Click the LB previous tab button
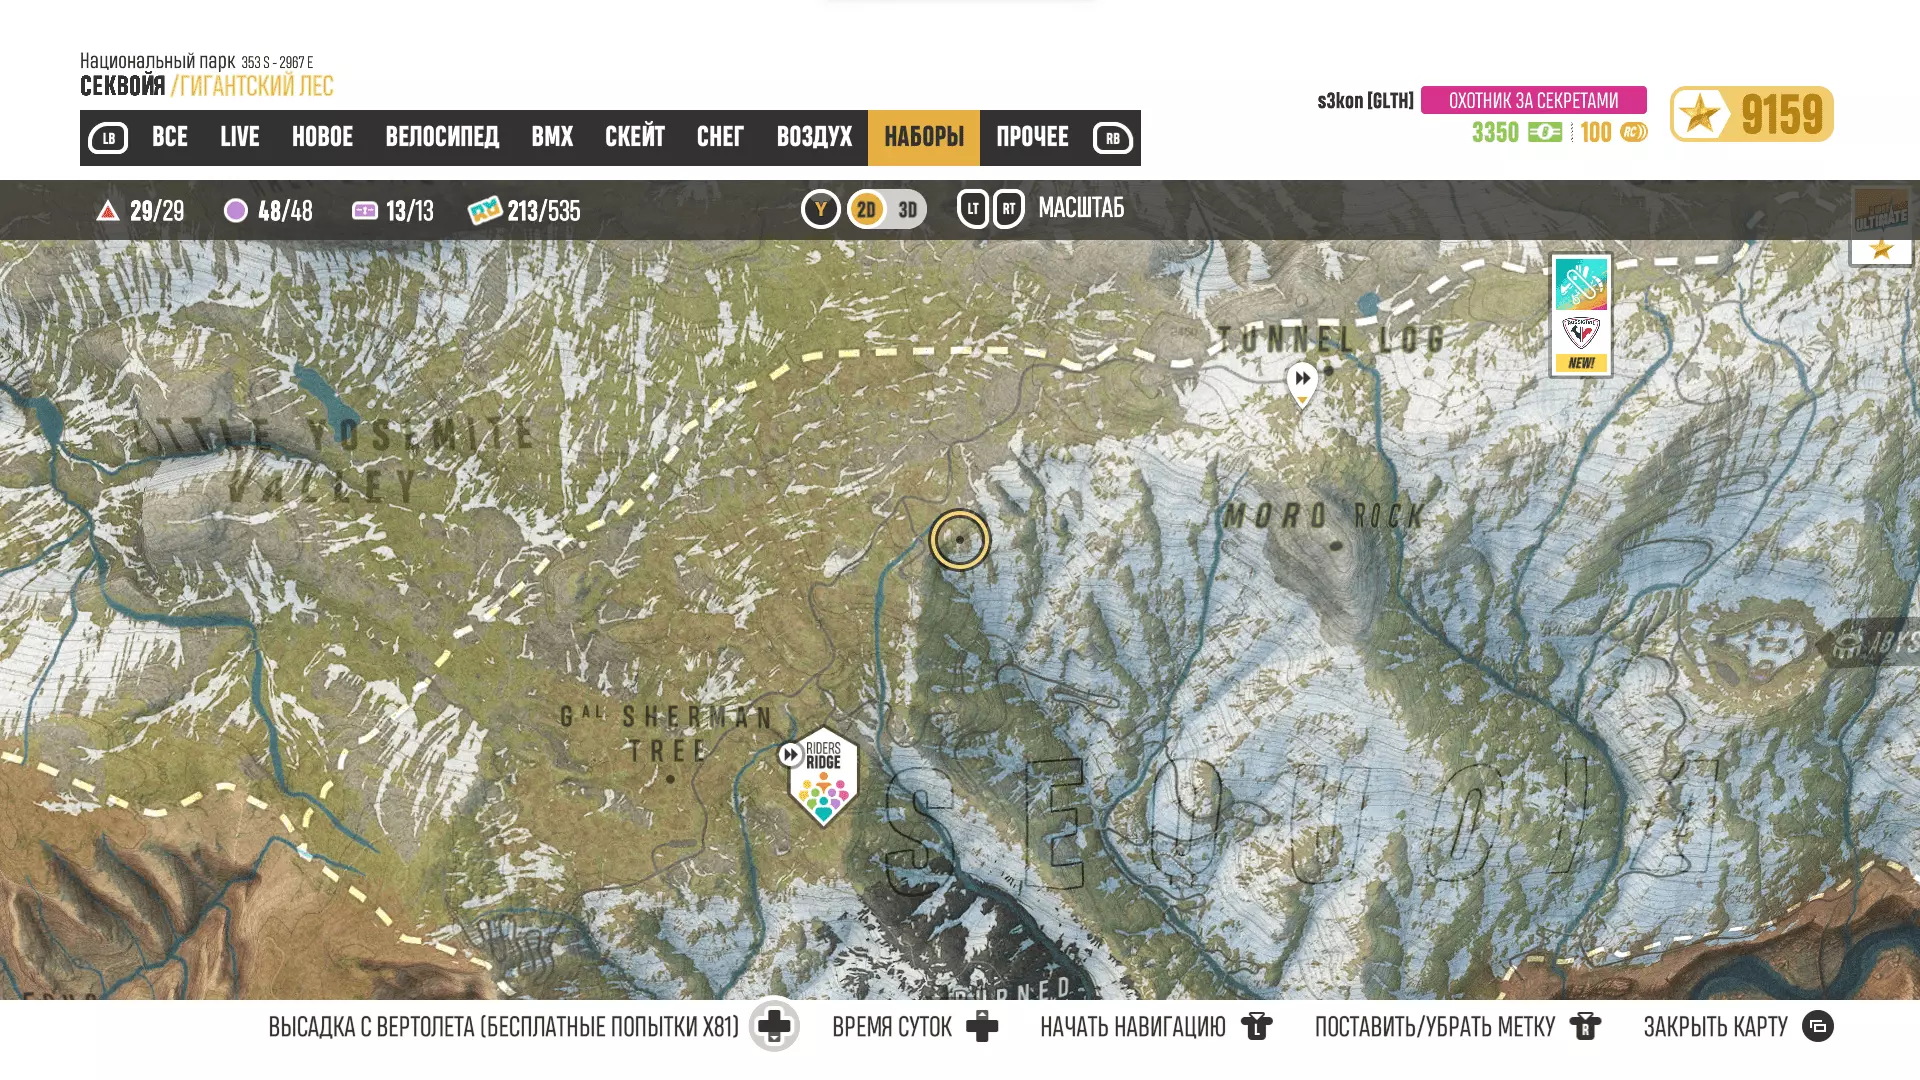This screenshot has width=1920, height=1080. pyautogui.click(x=108, y=138)
